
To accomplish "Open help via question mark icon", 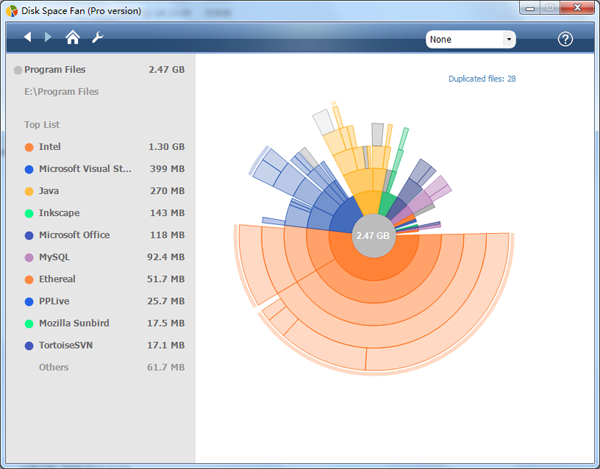I will point(565,39).
